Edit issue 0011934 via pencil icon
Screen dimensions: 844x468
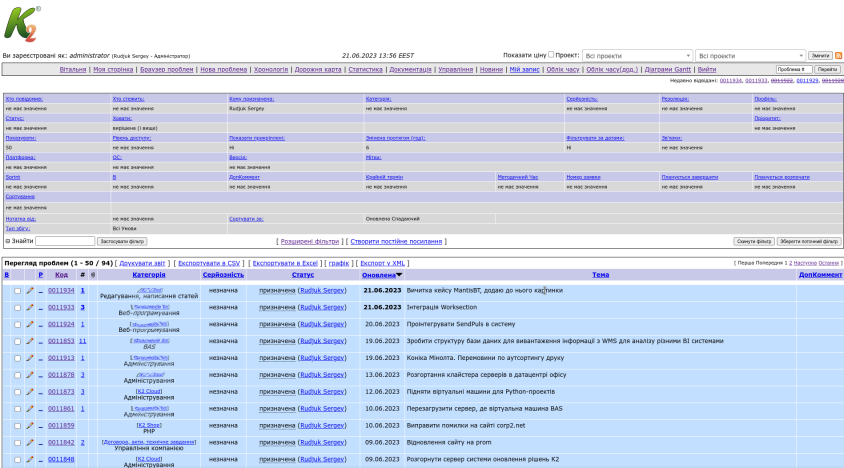(30, 291)
